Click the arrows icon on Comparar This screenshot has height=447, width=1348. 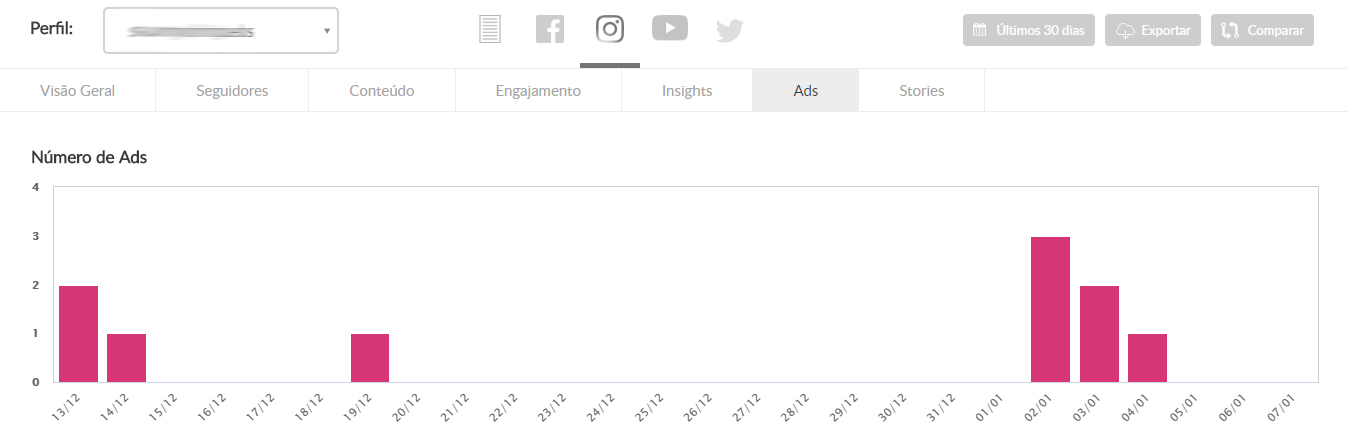1230,31
